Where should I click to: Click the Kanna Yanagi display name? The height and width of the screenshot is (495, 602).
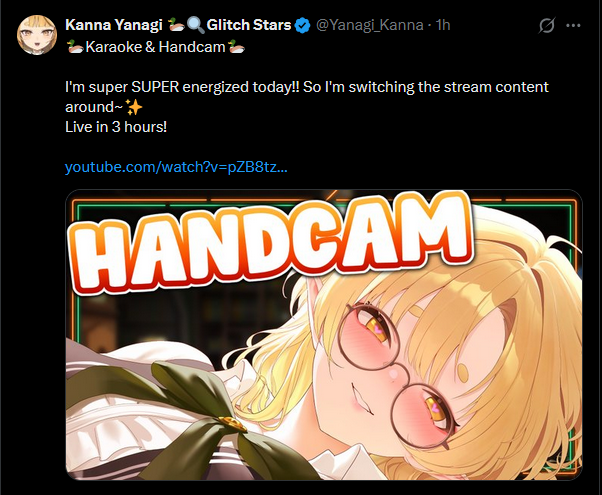114,25
